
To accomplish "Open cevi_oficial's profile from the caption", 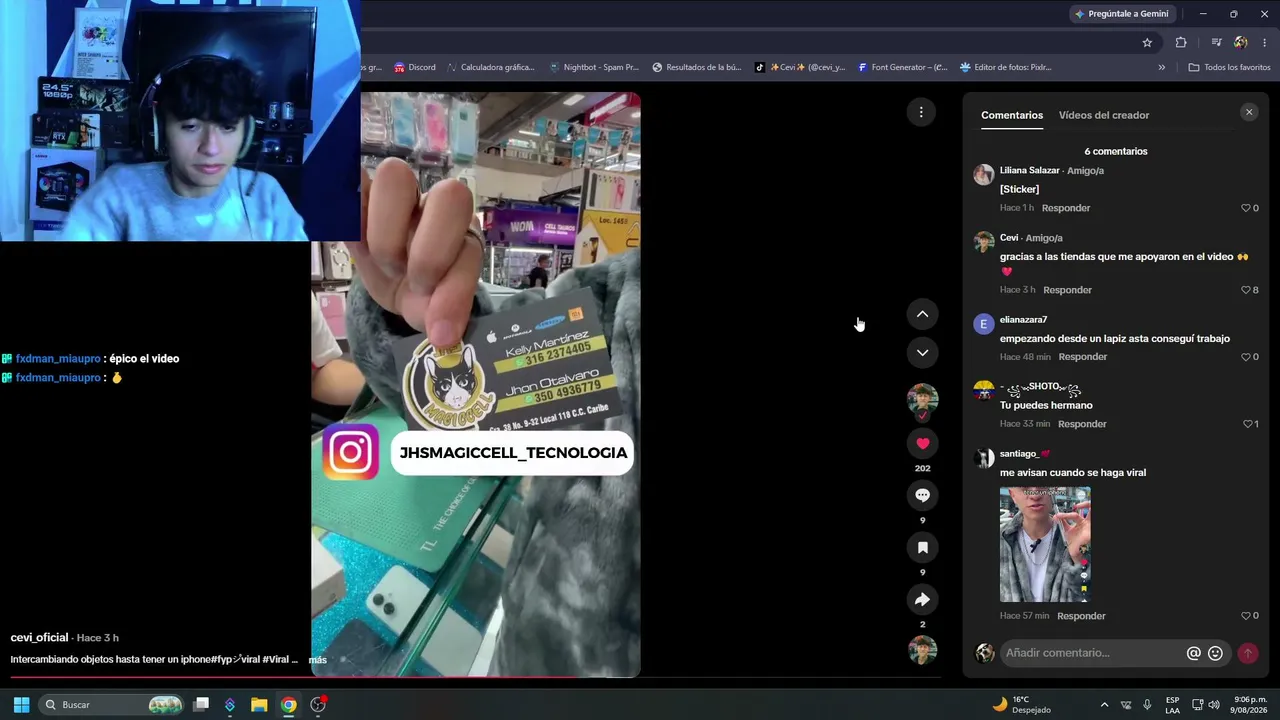I will click(39, 638).
